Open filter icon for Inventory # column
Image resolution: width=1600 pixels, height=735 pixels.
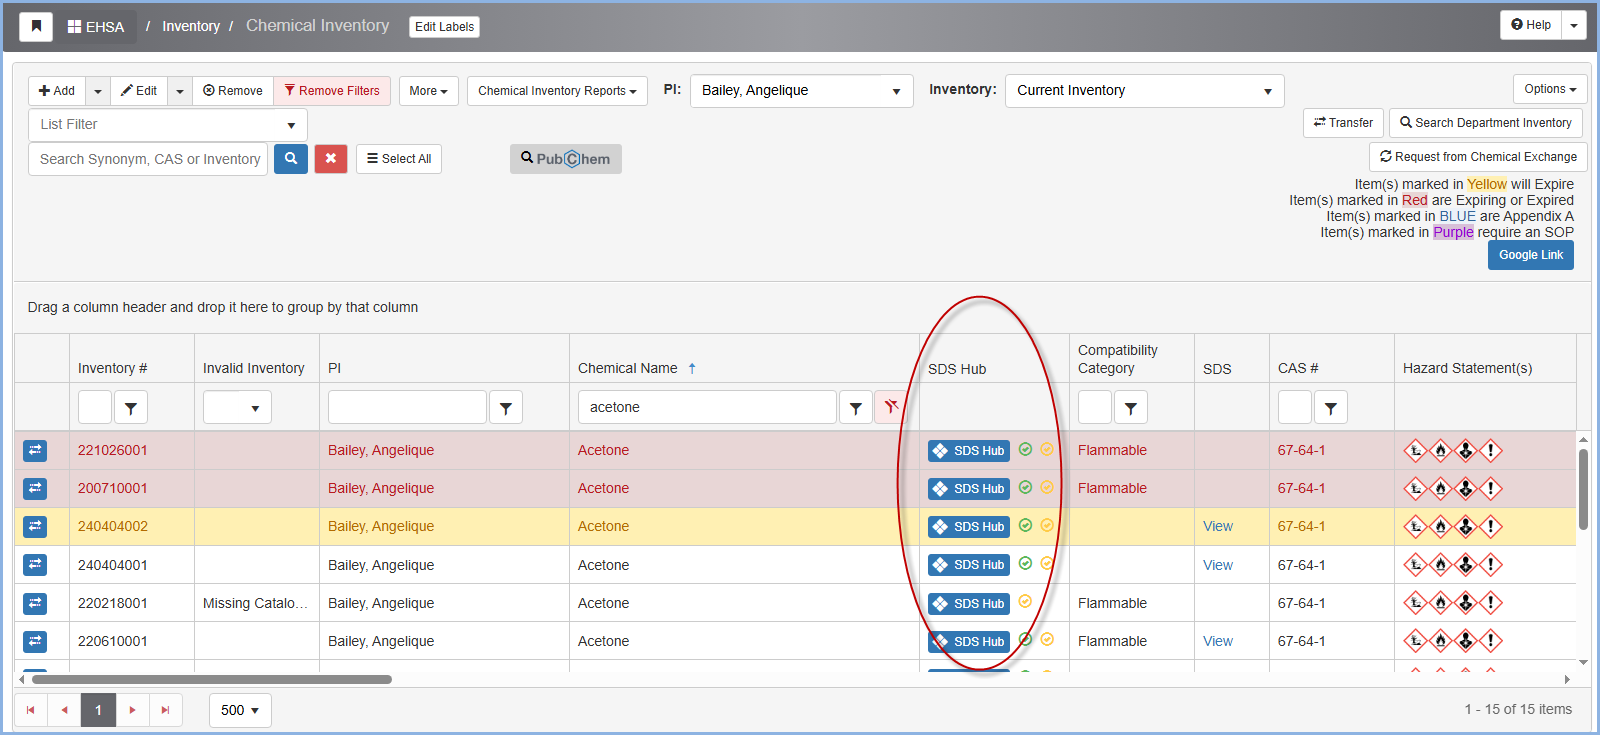point(131,408)
